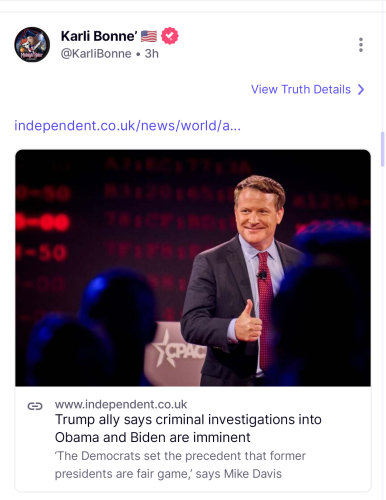Click the www.independent.co.uk domain label
Viewport: 386px width, 500px height.
pos(121,404)
